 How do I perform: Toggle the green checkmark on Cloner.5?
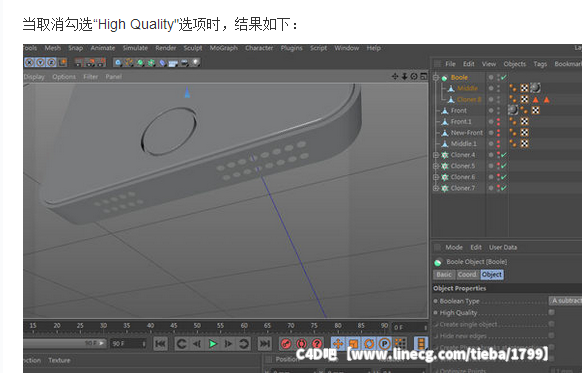(x=503, y=166)
